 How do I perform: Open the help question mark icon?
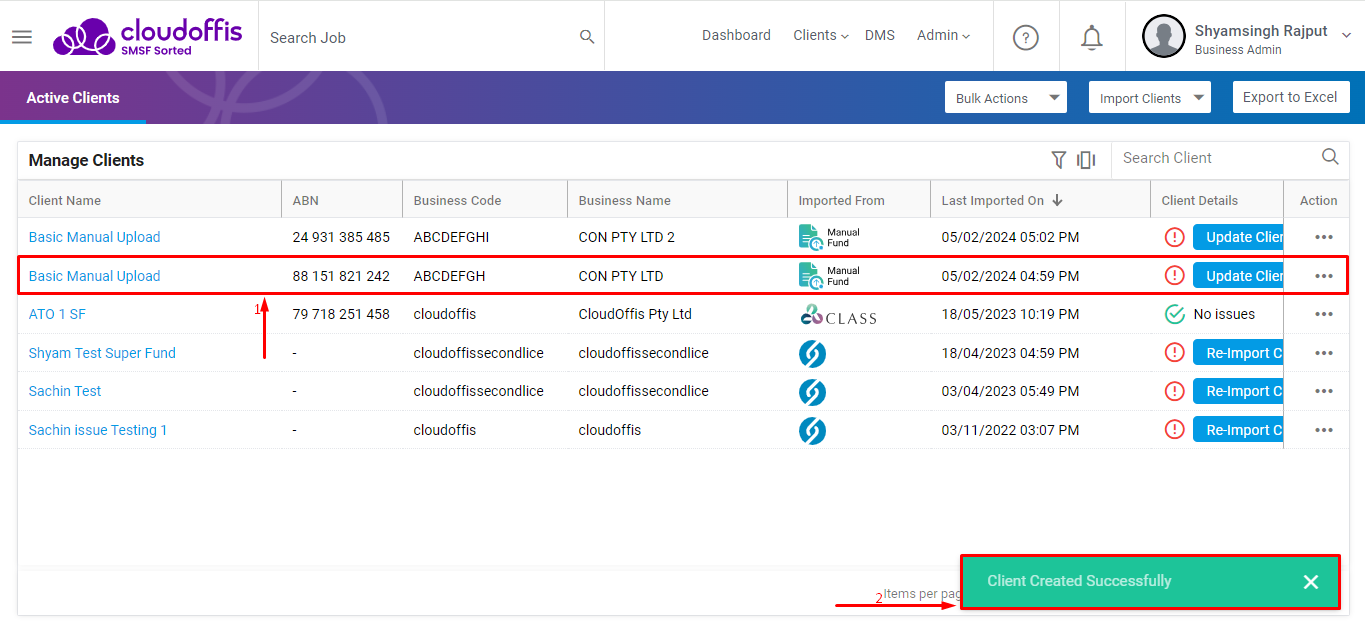(1025, 37)
